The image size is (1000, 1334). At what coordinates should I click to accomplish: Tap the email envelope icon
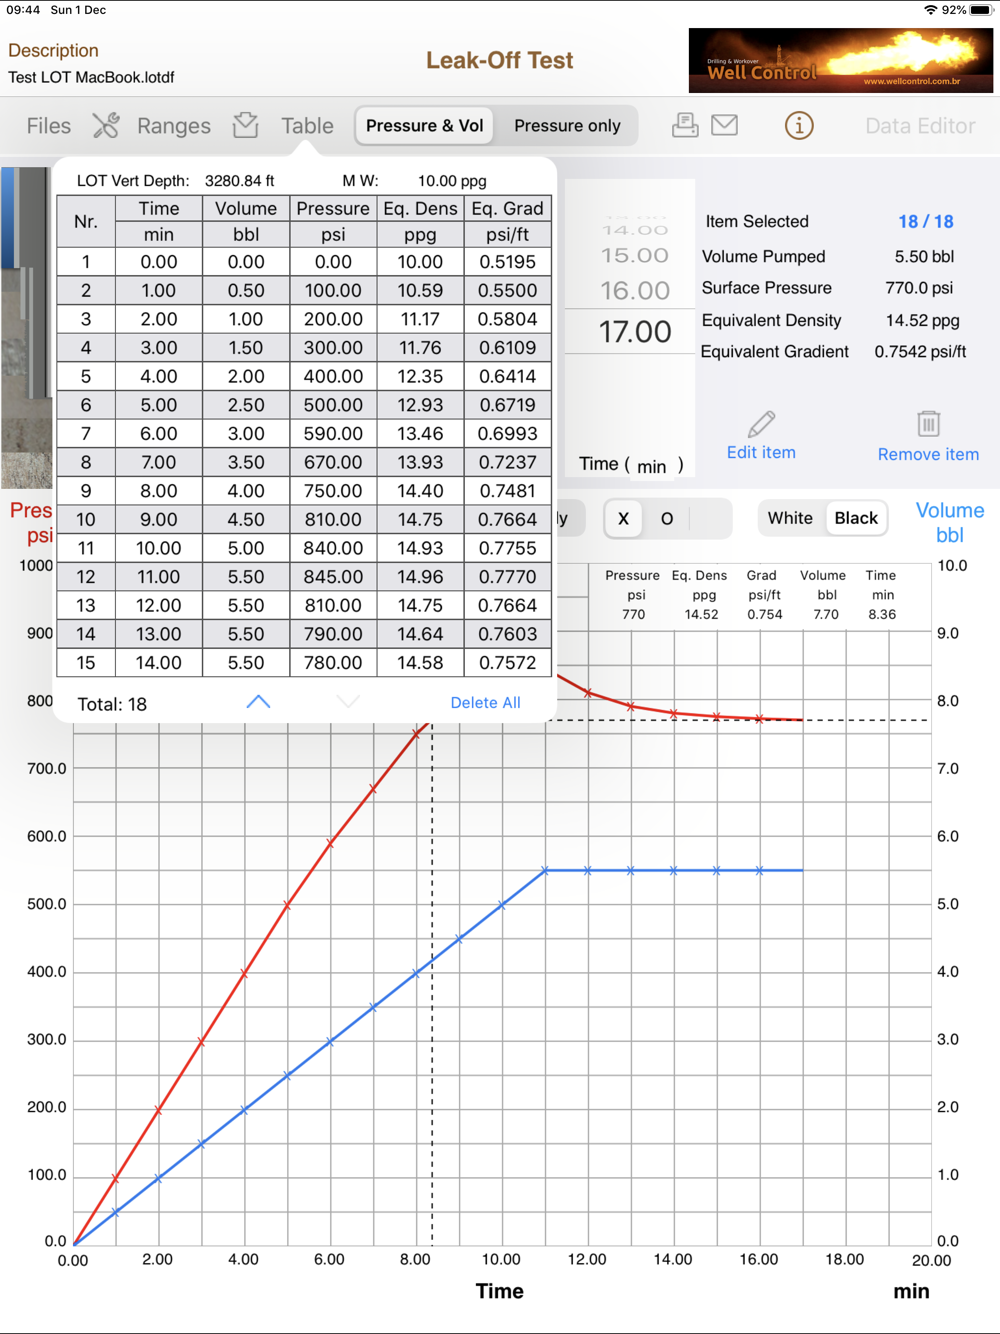[x=725, y=125]
